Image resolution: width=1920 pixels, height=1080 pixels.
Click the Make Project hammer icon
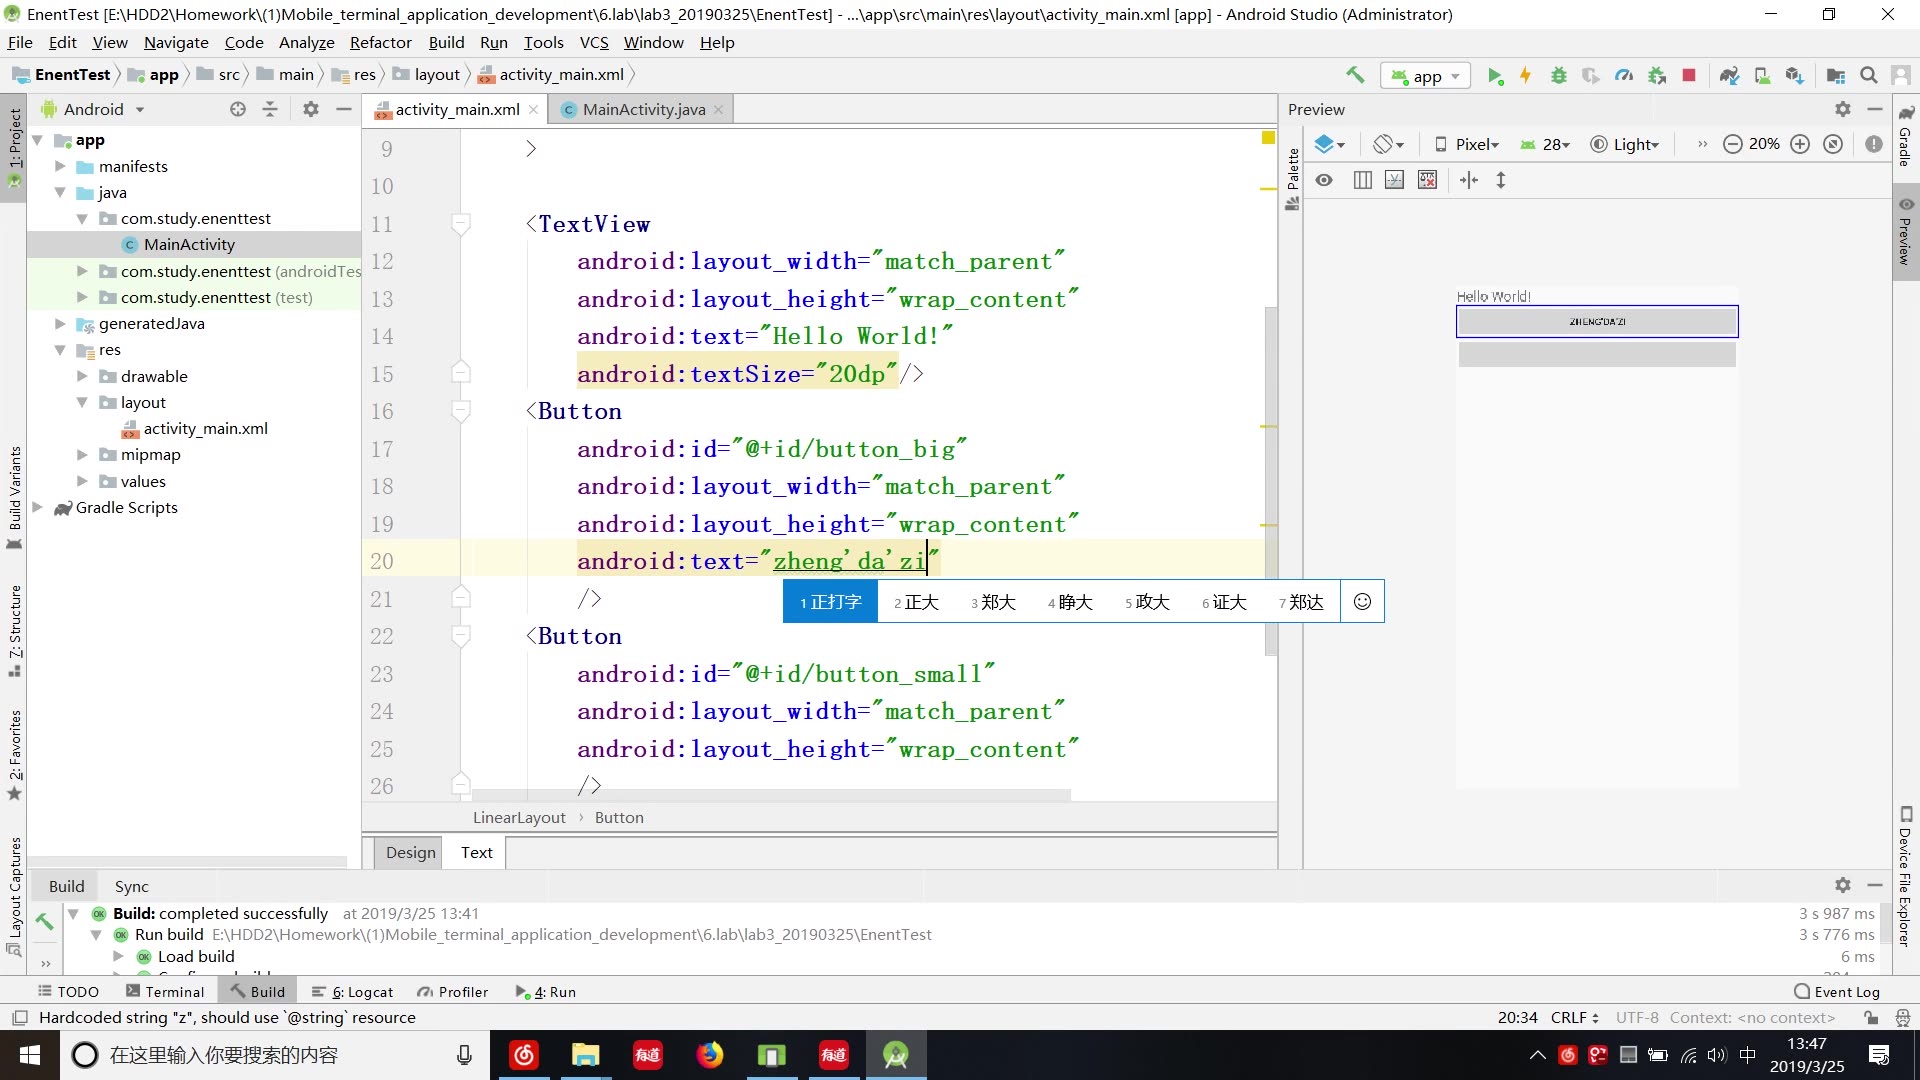click(x=1355, y=75)
